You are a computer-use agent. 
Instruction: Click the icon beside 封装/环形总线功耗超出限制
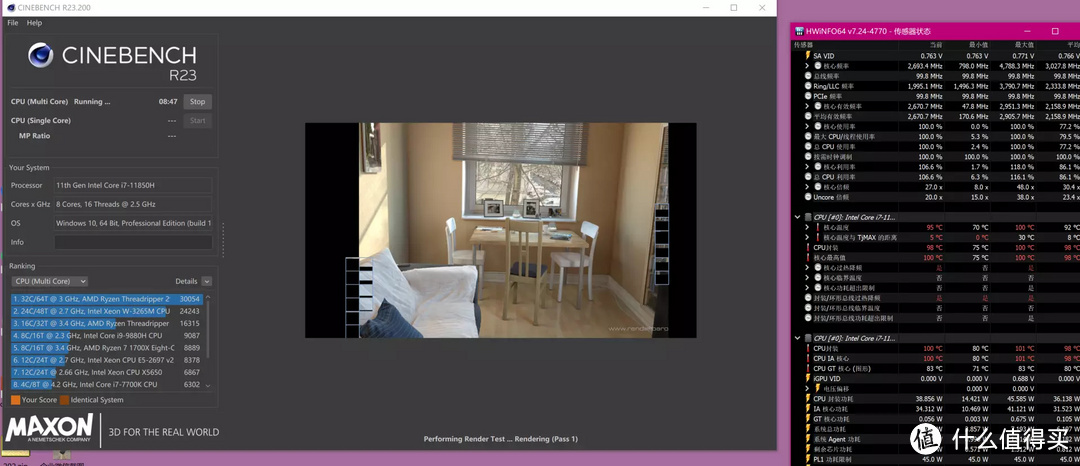point(808,318)
